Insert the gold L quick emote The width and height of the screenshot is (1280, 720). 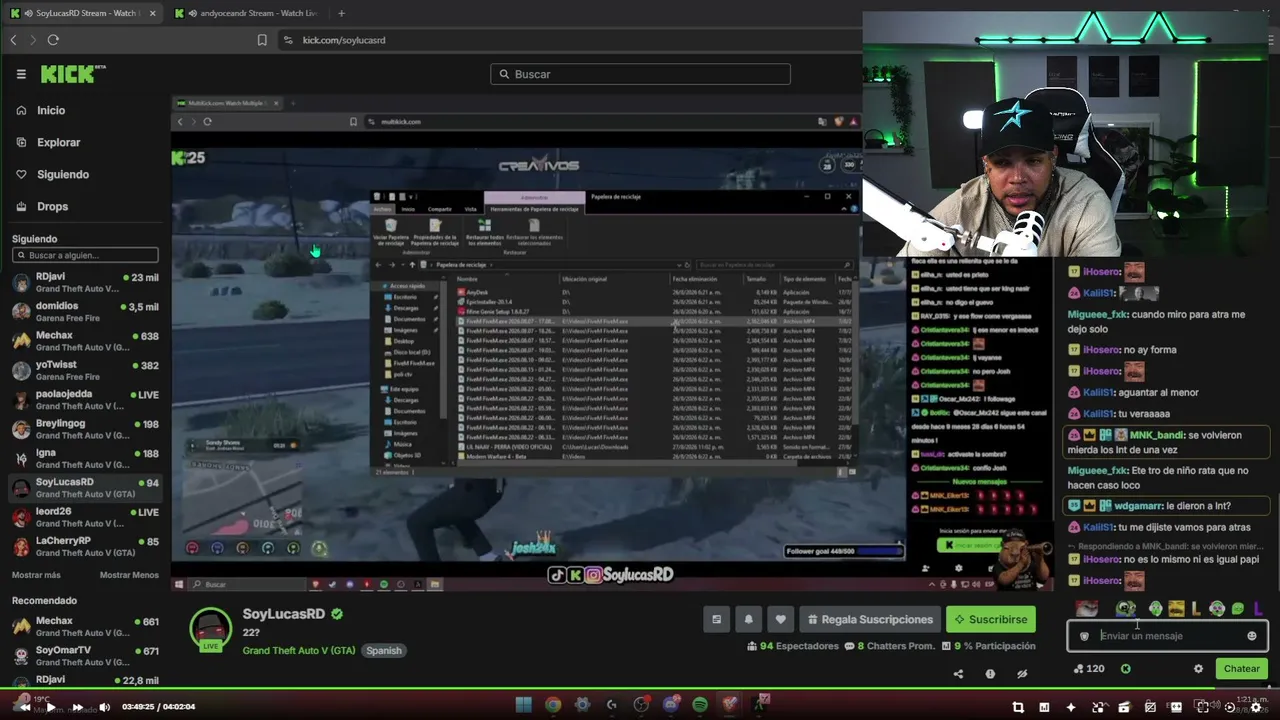point(1195,609)
